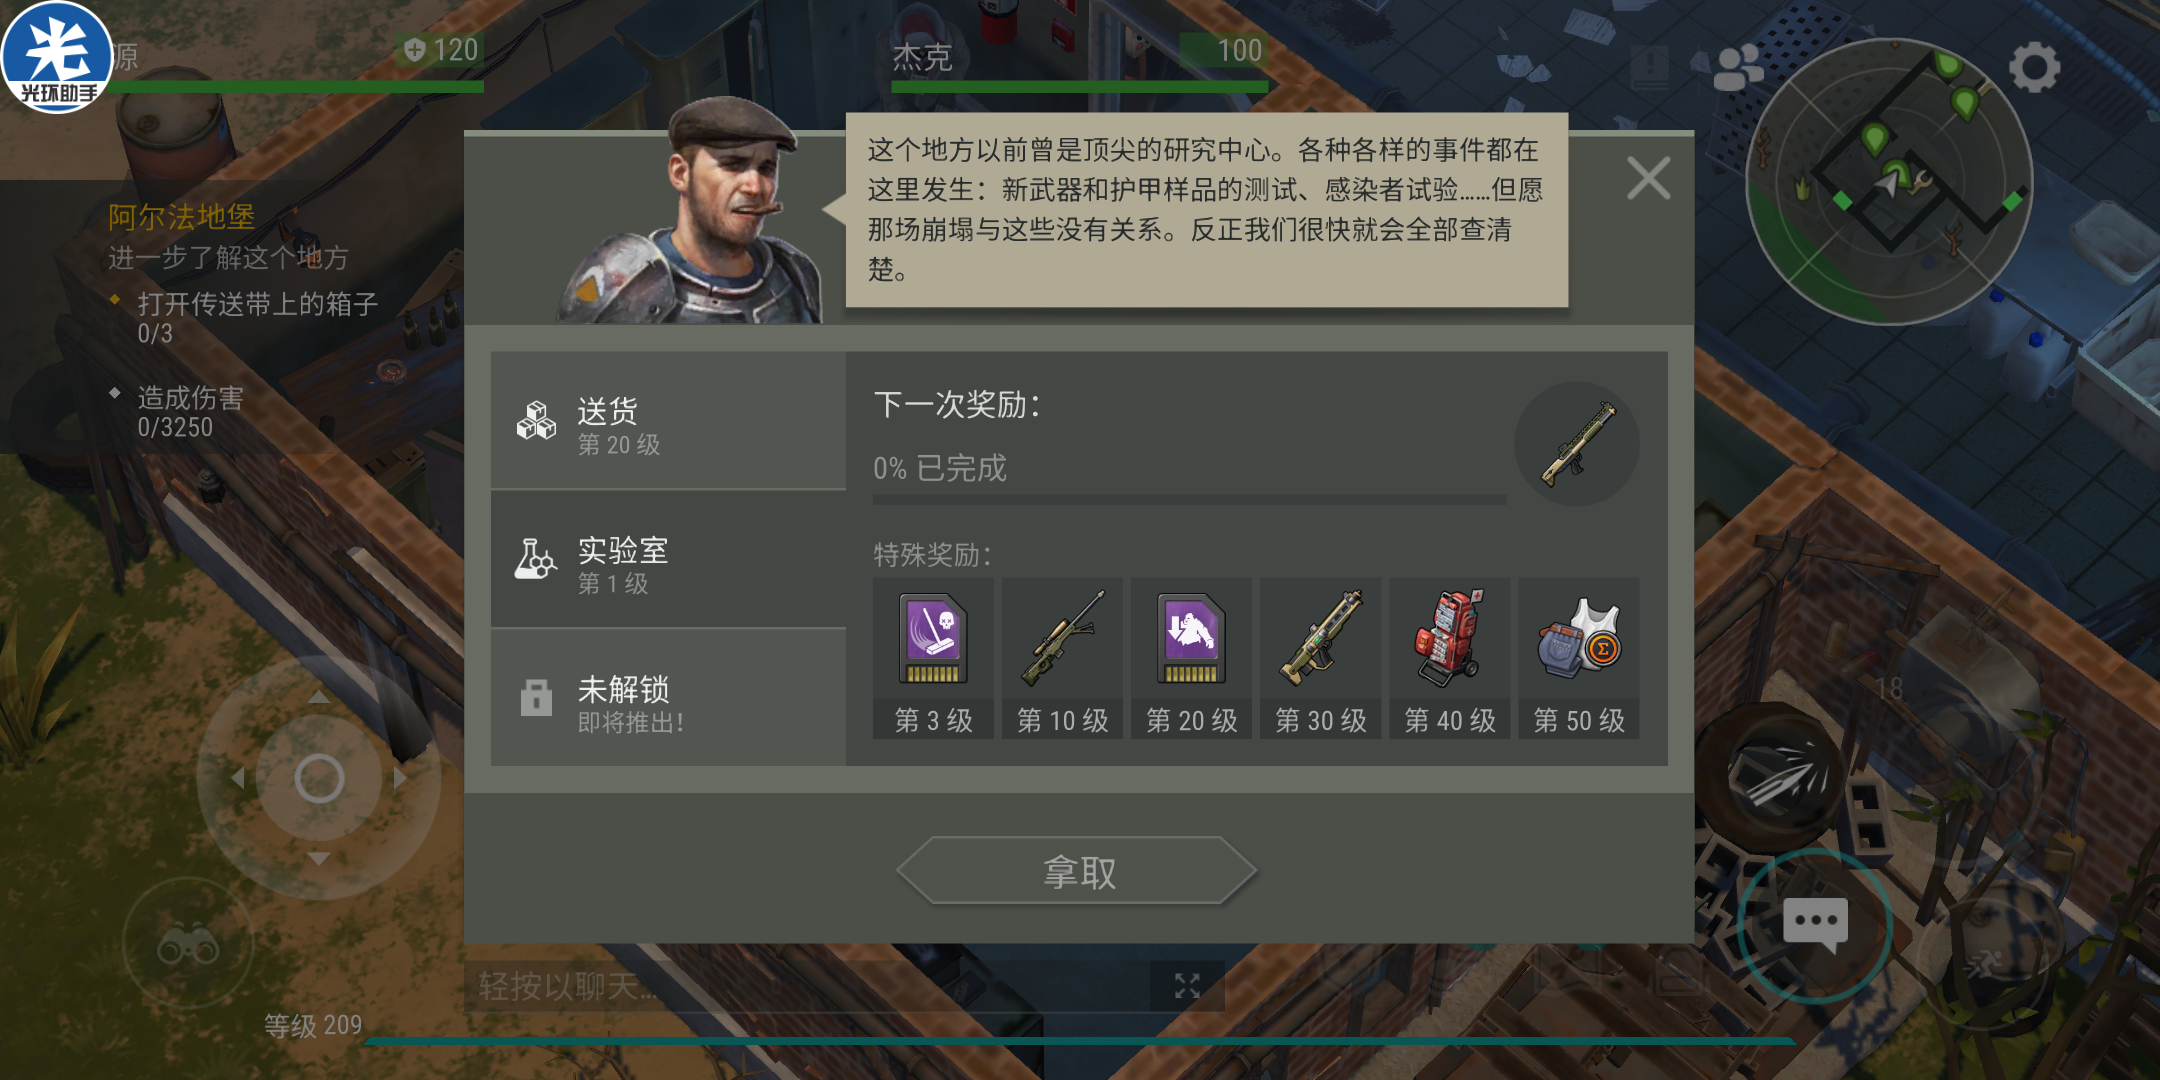
Task: Close the Jack dialog with the X
Action: (x=1648, y=178)
